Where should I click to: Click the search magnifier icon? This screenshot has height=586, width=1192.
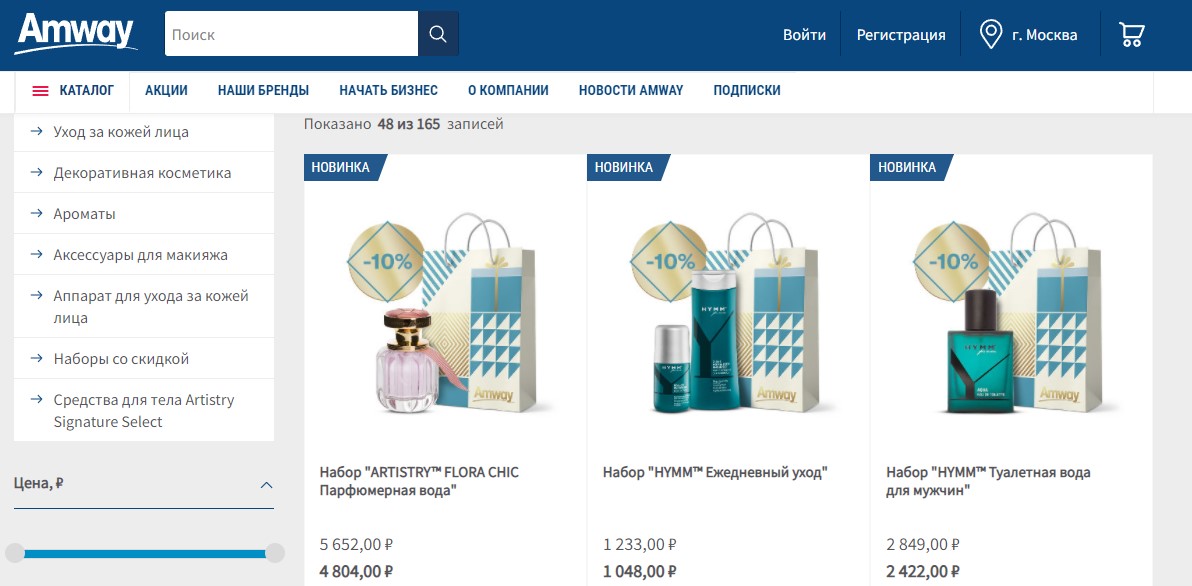pos(438,33)
